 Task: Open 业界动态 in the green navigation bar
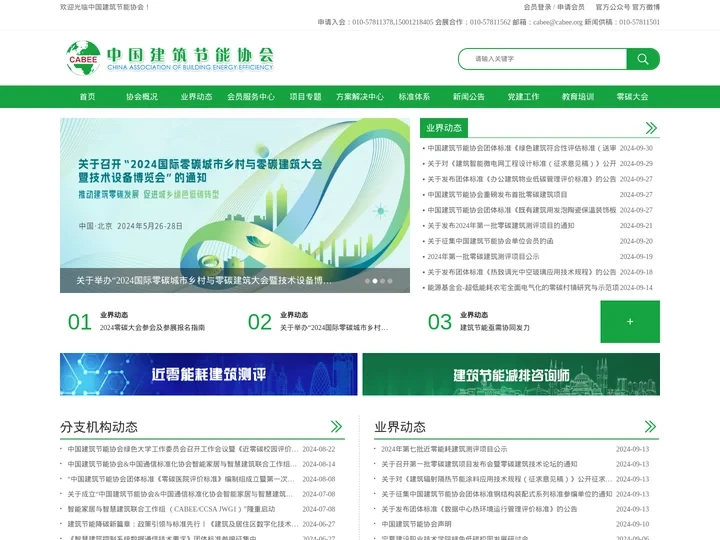pyautogui.click(x=197, y=96)
